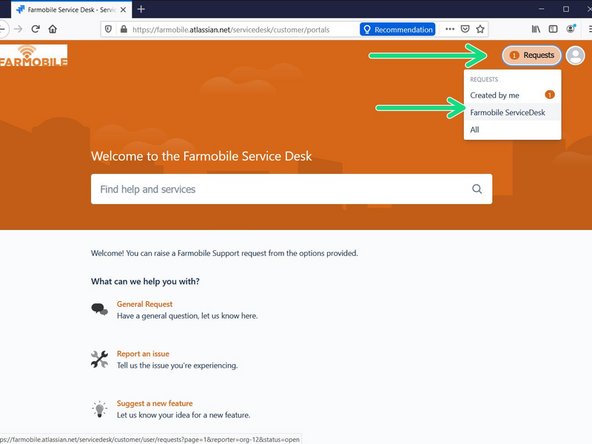Click 'Tell us the issue you're experiencing.'
The width and height of the screenshot is (592, 444).
pos(177,365)
